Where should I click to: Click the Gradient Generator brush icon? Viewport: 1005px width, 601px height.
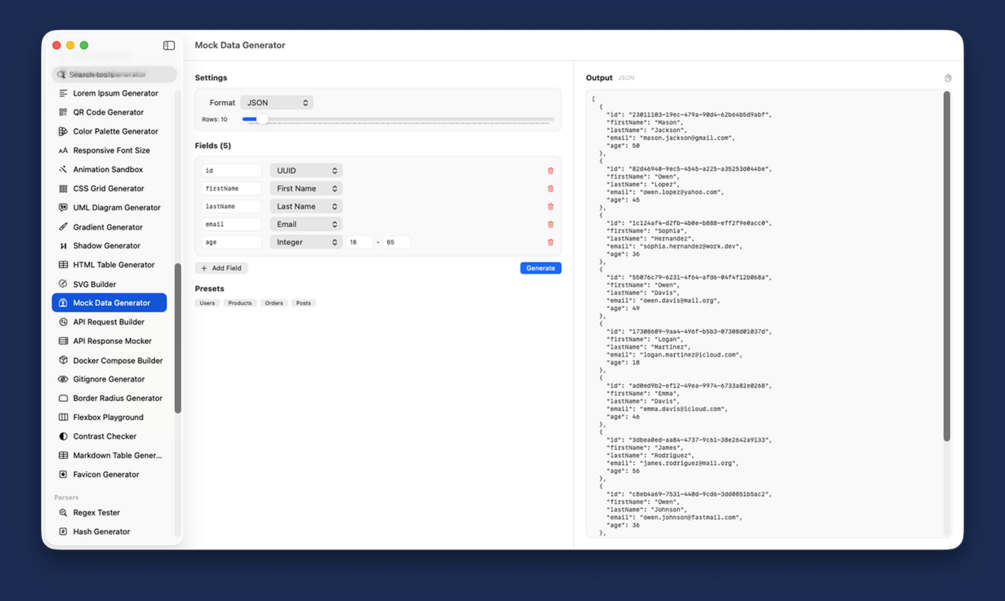[63, 227]
